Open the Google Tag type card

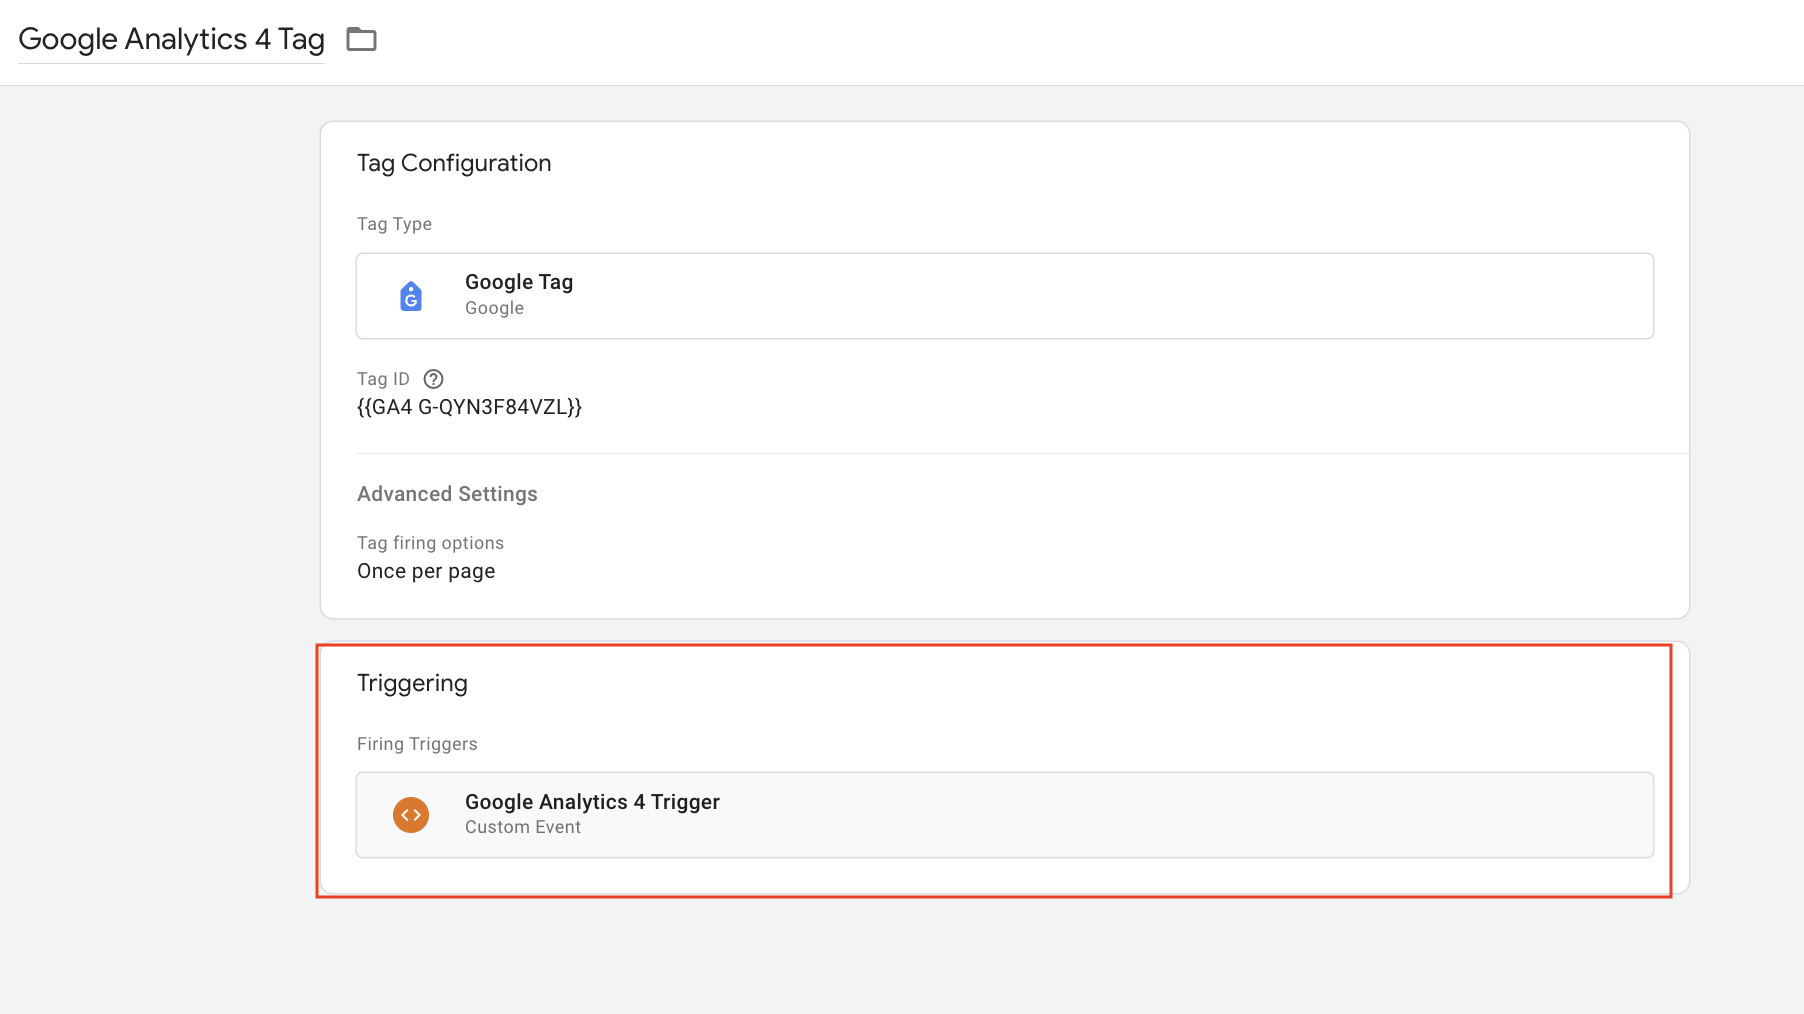[1004, 296]
